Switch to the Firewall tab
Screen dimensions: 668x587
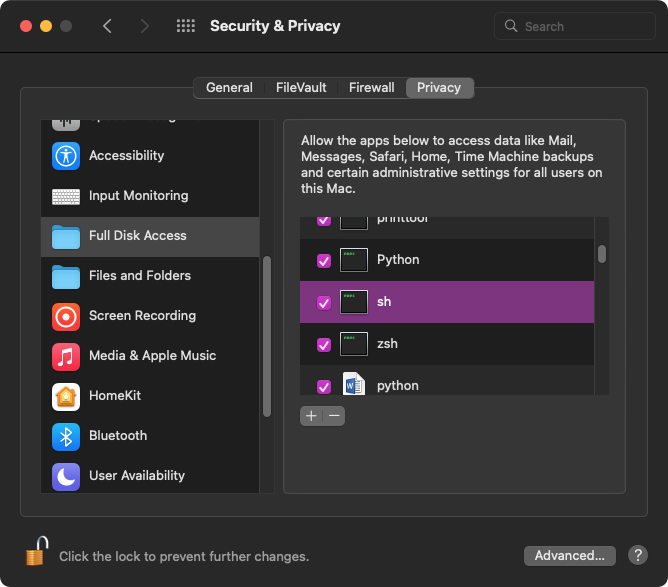point(371,88)
